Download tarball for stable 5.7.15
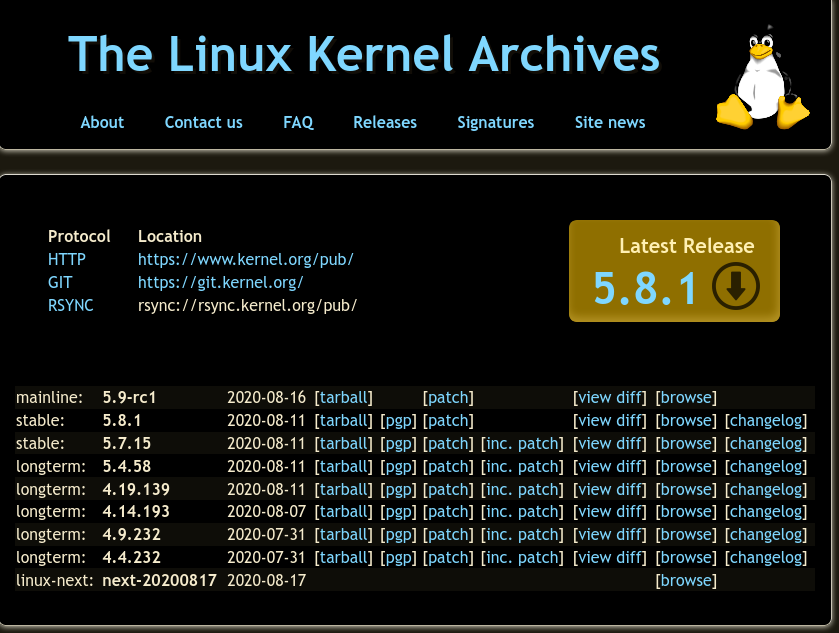 tap(344, 444)
